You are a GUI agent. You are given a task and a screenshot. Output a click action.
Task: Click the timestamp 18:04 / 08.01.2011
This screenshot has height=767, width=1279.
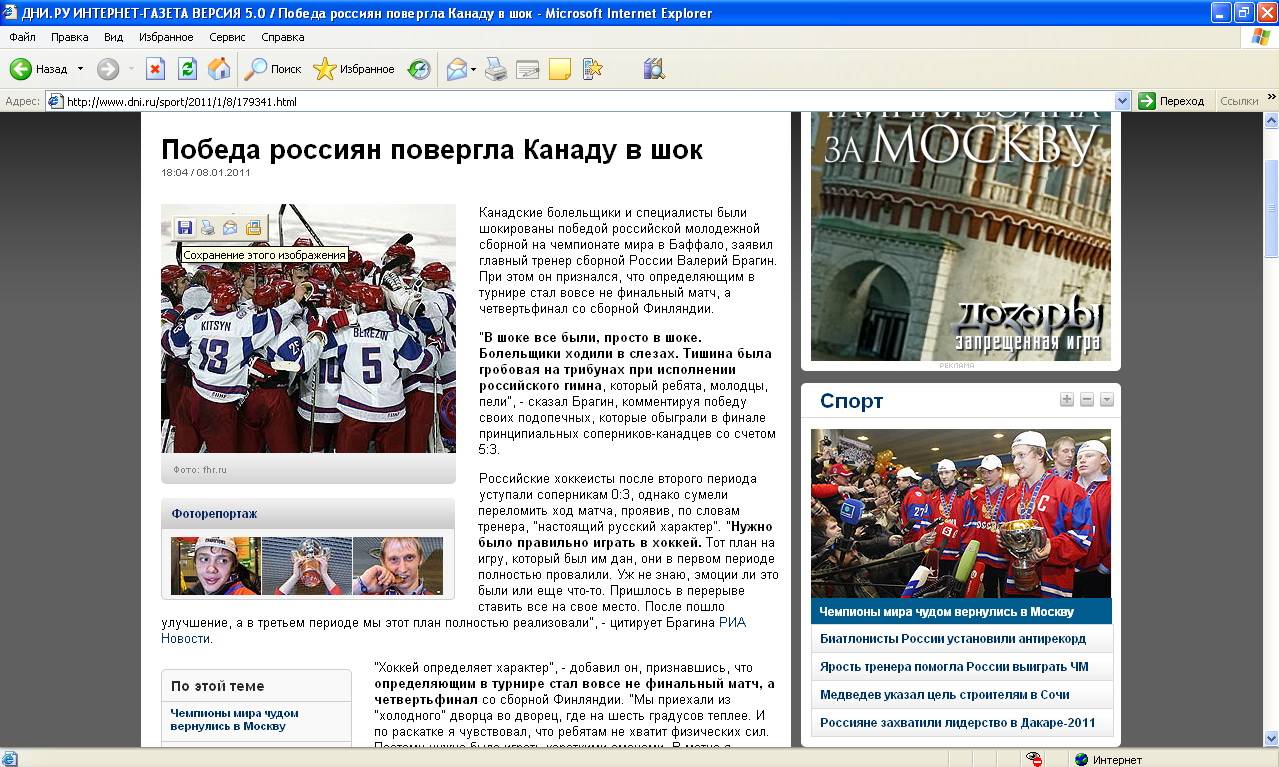click(x=205, y=173)
